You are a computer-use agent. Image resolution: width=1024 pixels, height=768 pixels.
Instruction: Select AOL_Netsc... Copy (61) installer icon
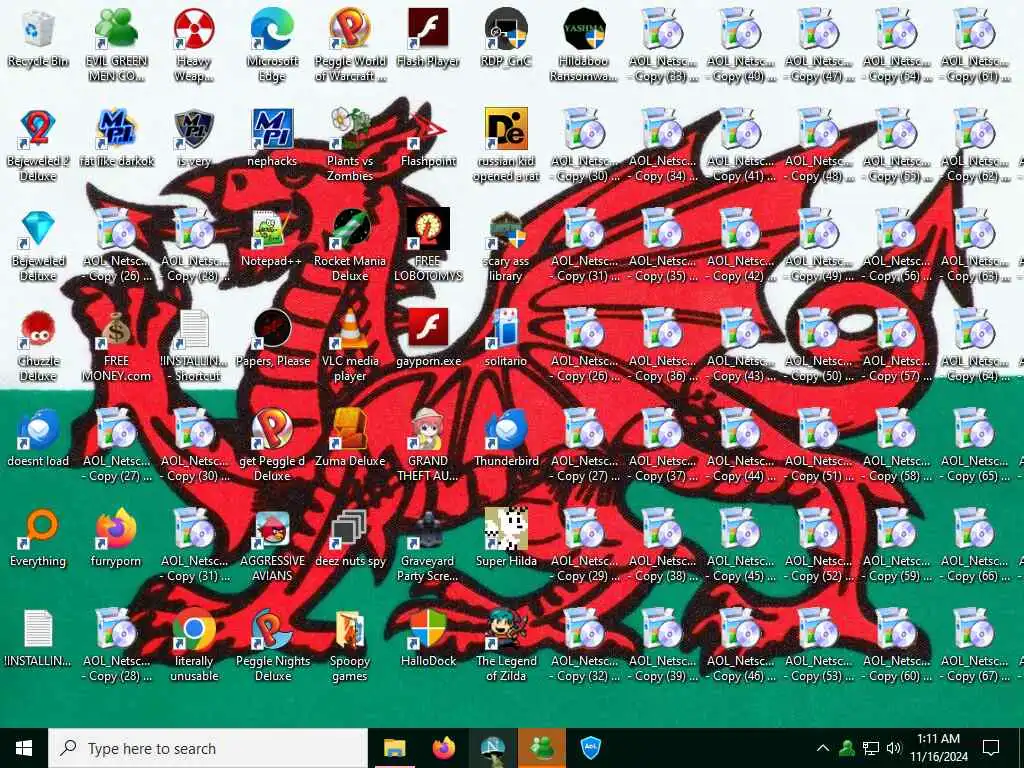click(974, 30)
